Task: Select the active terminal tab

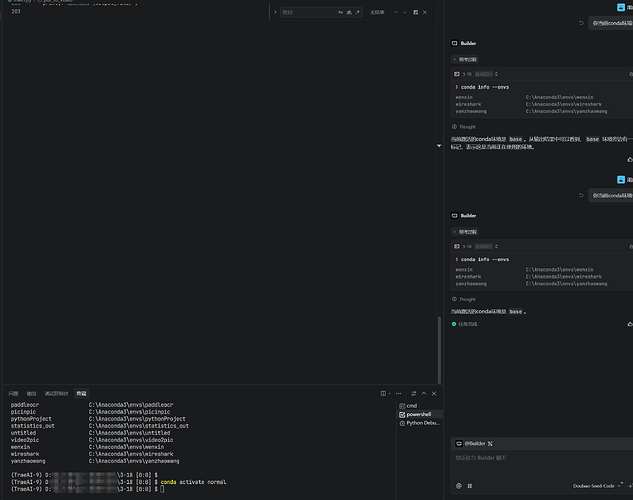Action: pyautogui.click(x=82, y=393)
